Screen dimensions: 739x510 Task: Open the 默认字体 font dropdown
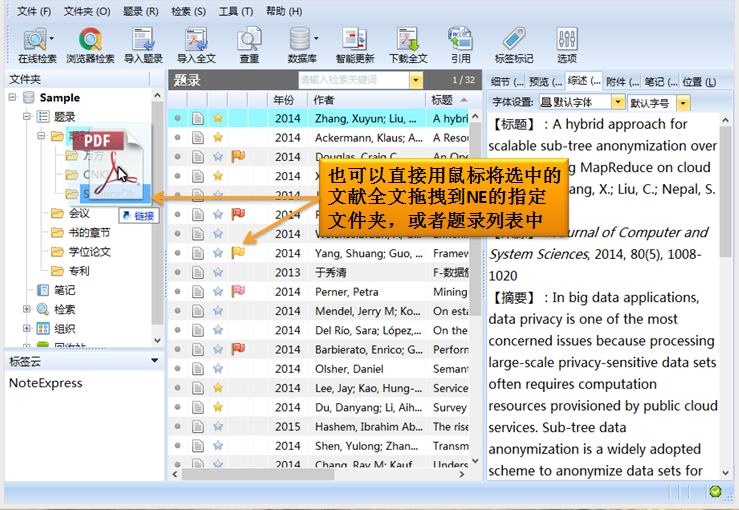pos(618,102)
